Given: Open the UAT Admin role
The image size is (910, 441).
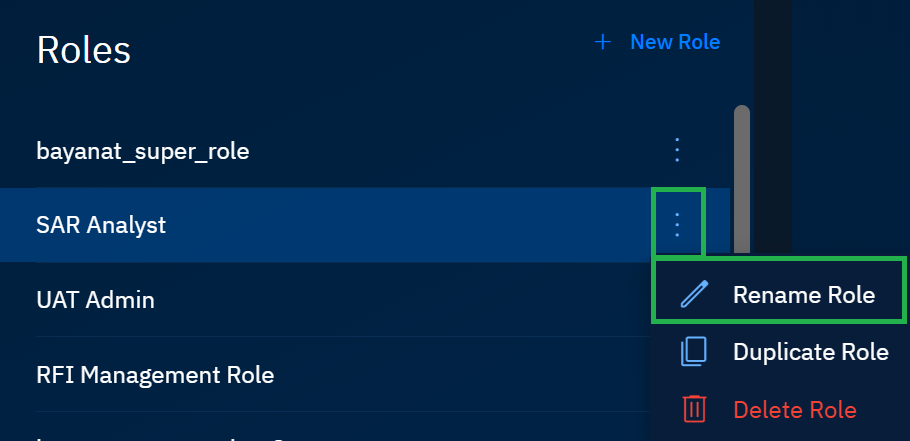Looking at the screenshot, I should click(95, 299).
